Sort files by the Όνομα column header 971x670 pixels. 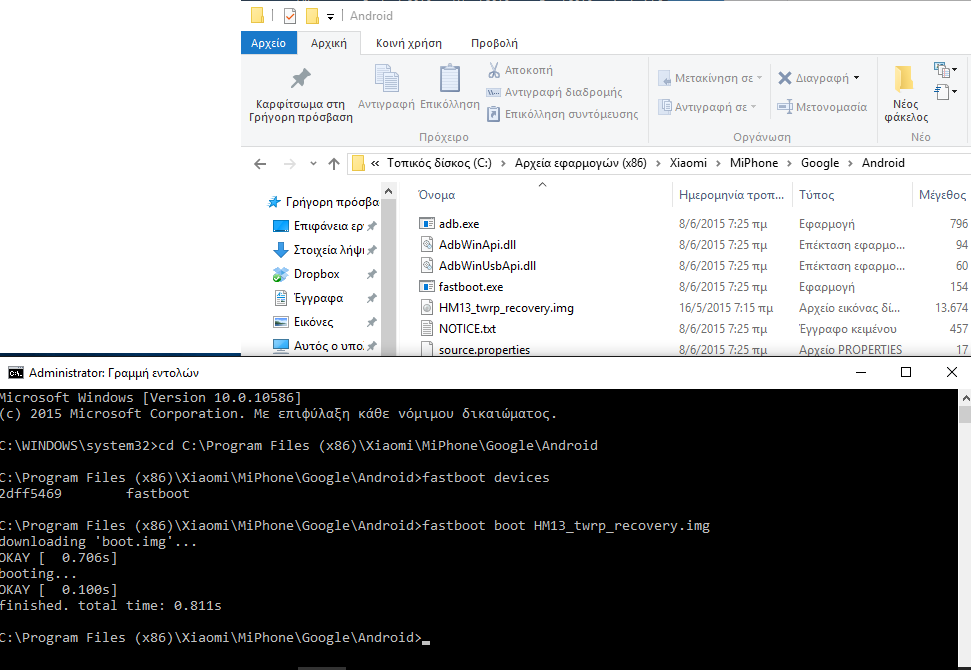(x=437, y=195)
